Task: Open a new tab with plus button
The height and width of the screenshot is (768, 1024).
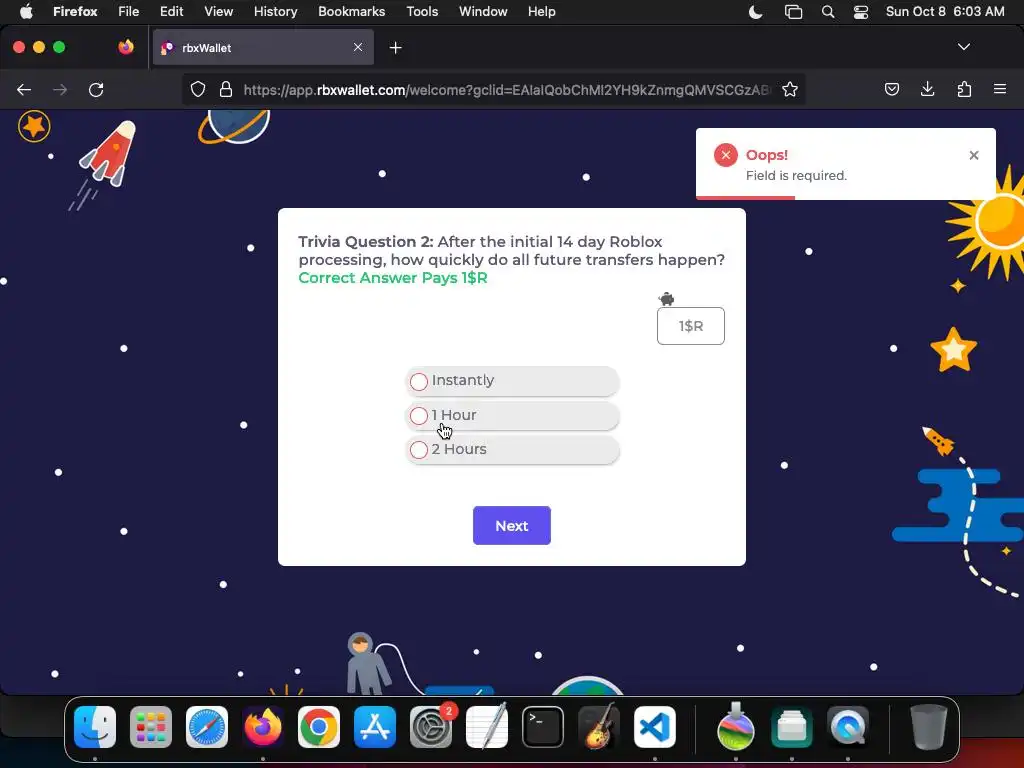Action: [395, 48]
